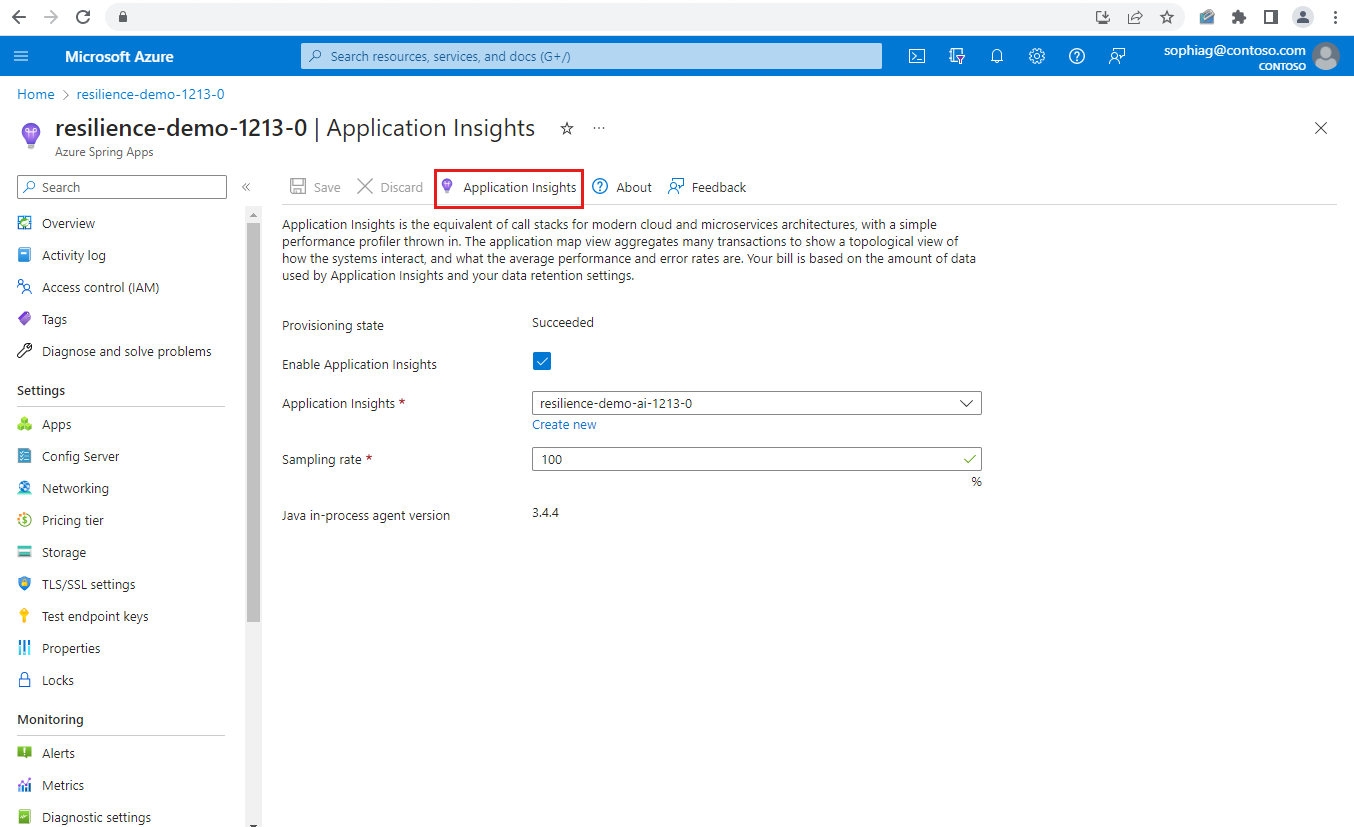The height and width of the screenshot is (827, 1354).
Task: Go back with the browser back arrow
Action: click(19, 17)
